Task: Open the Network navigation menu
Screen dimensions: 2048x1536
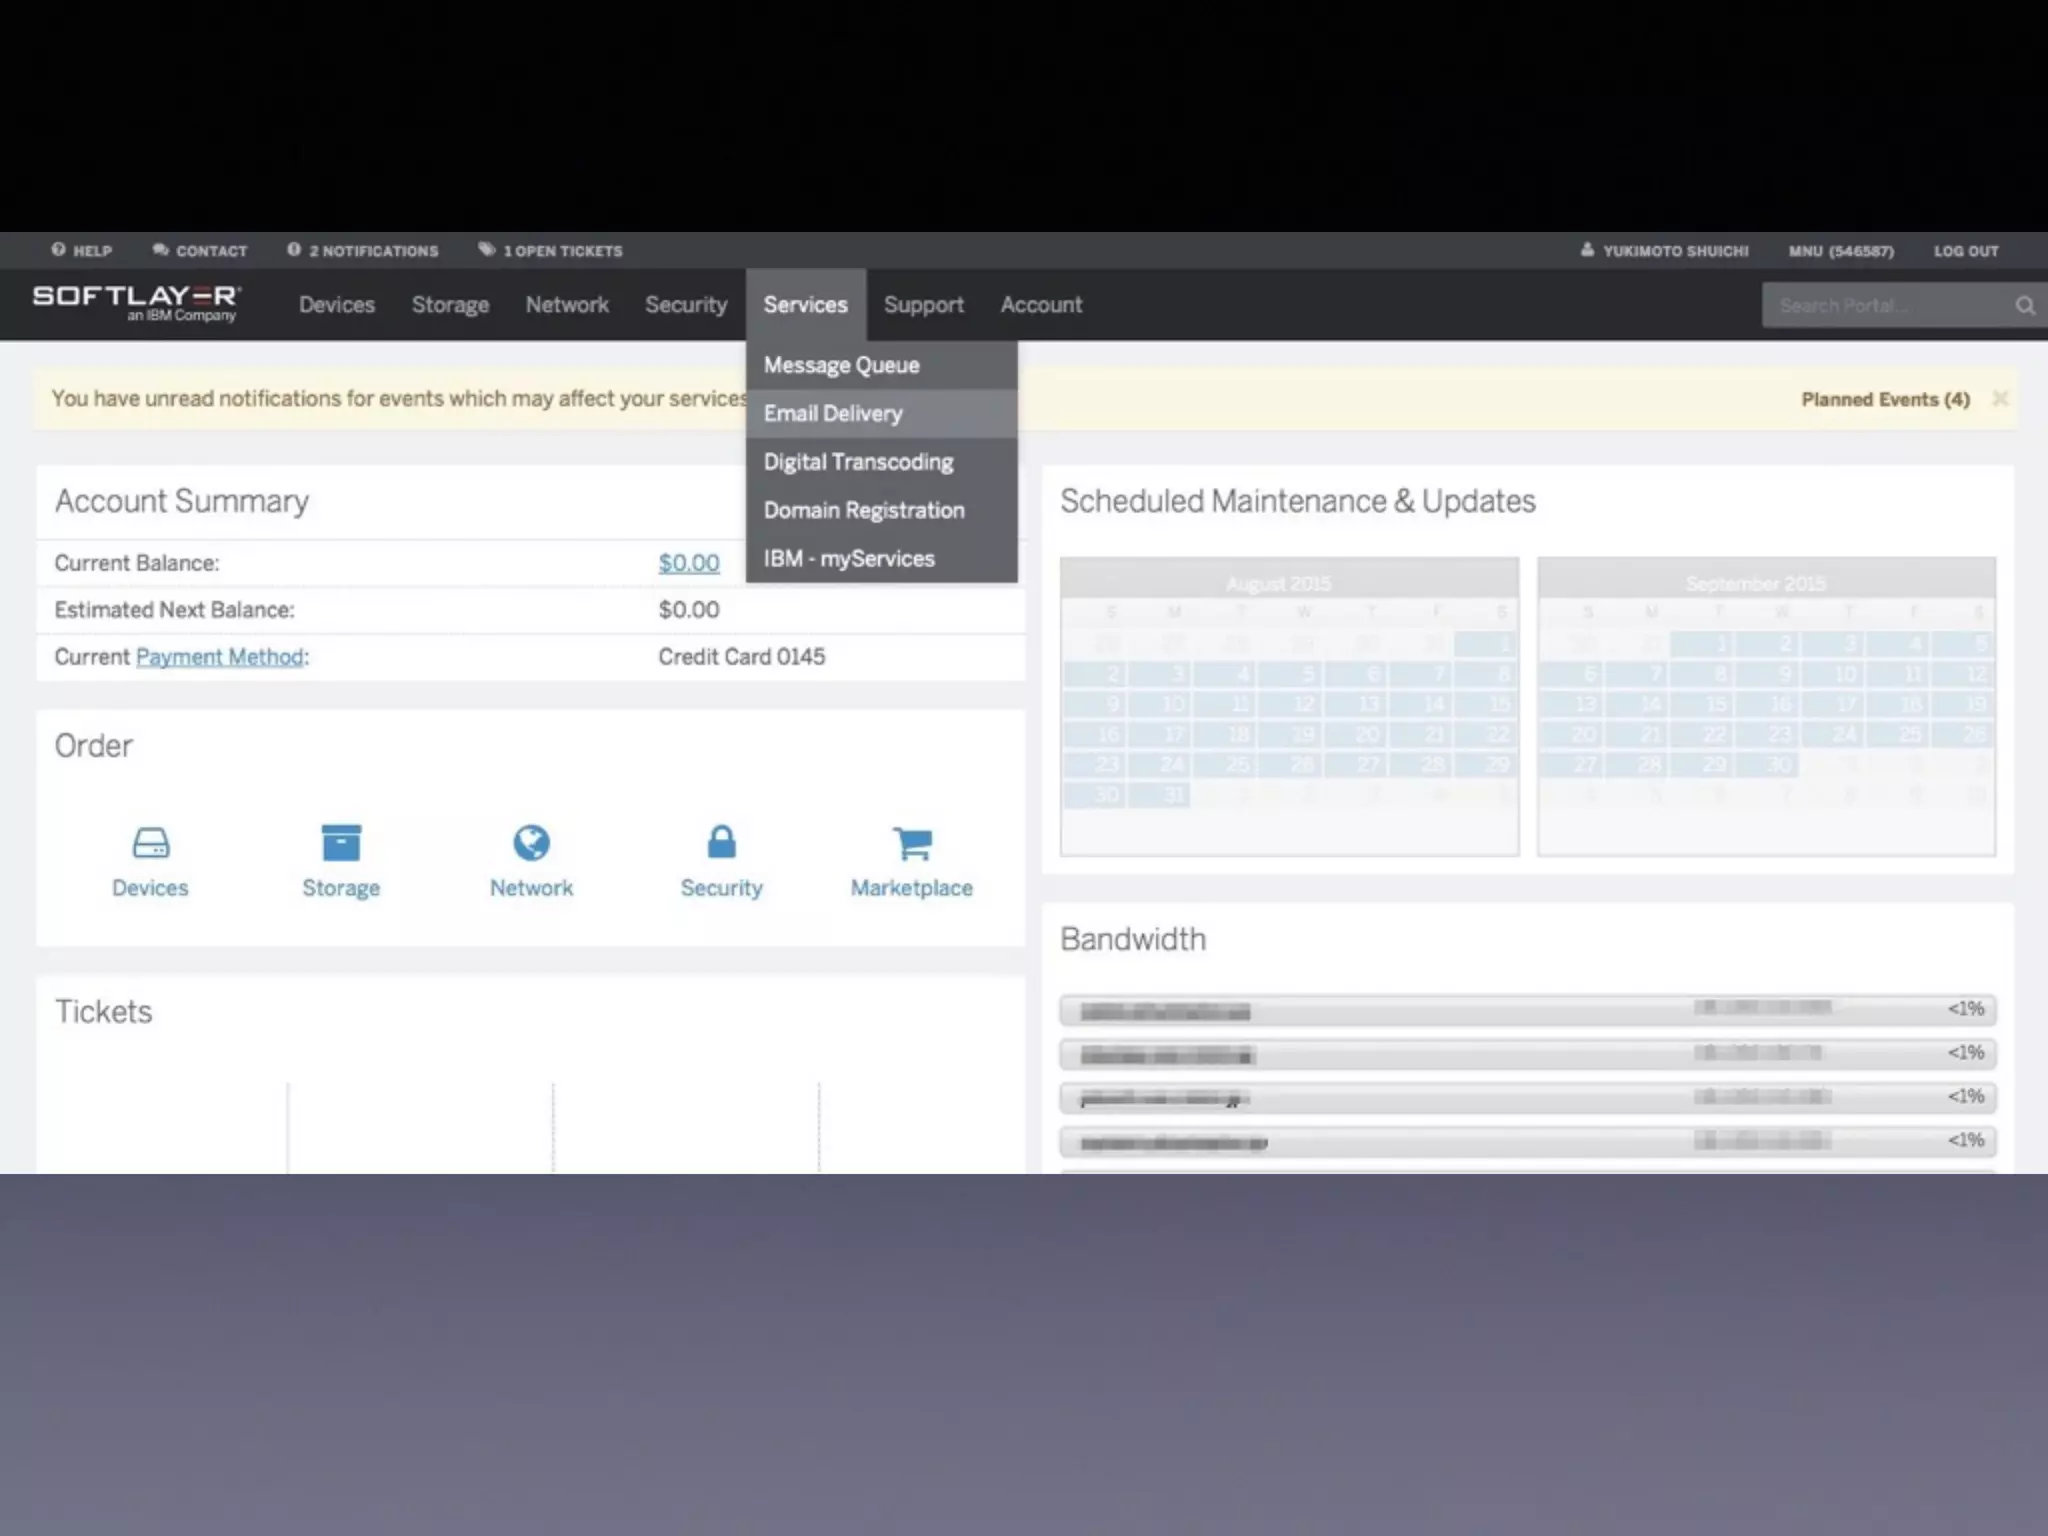Action: click(x=567, y=305)
